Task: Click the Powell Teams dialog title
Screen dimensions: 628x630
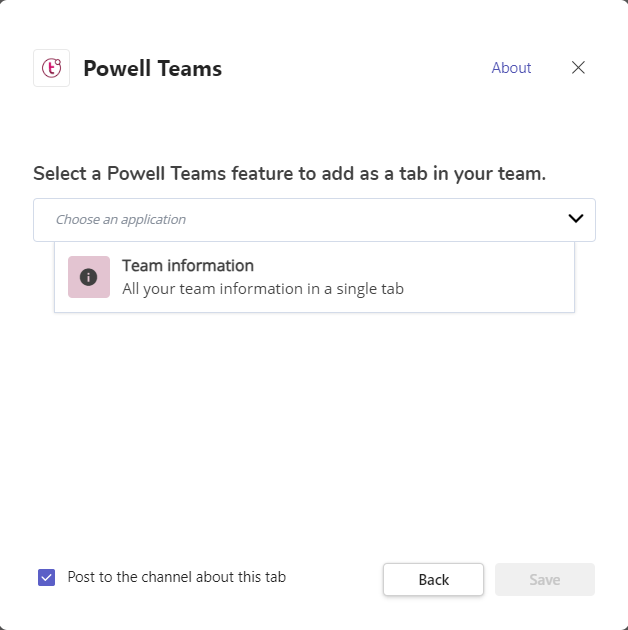Action: tap(153, 68)
